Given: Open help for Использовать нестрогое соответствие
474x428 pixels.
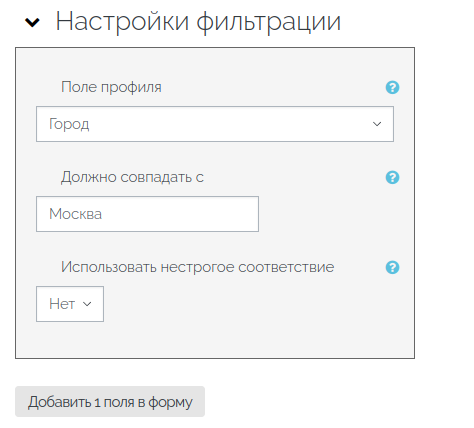Looking at the screenshot, I should [x=392, y=267].
